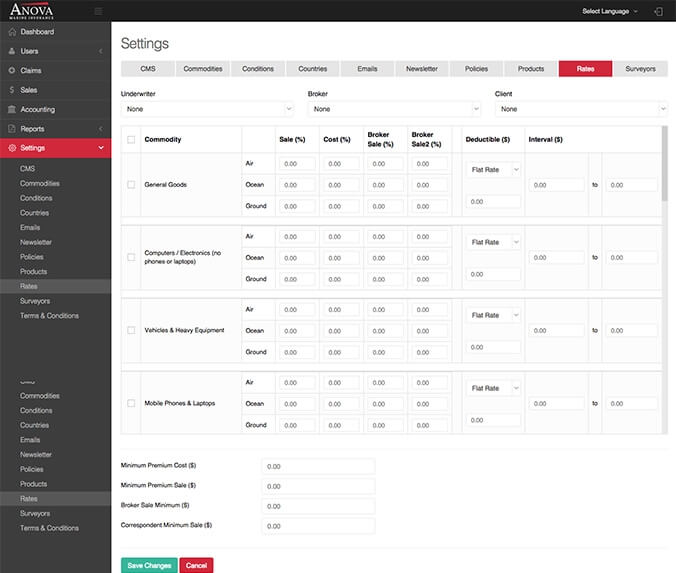
Task: Click the Users person icon in sidebar
Action: tap(12, 51)
